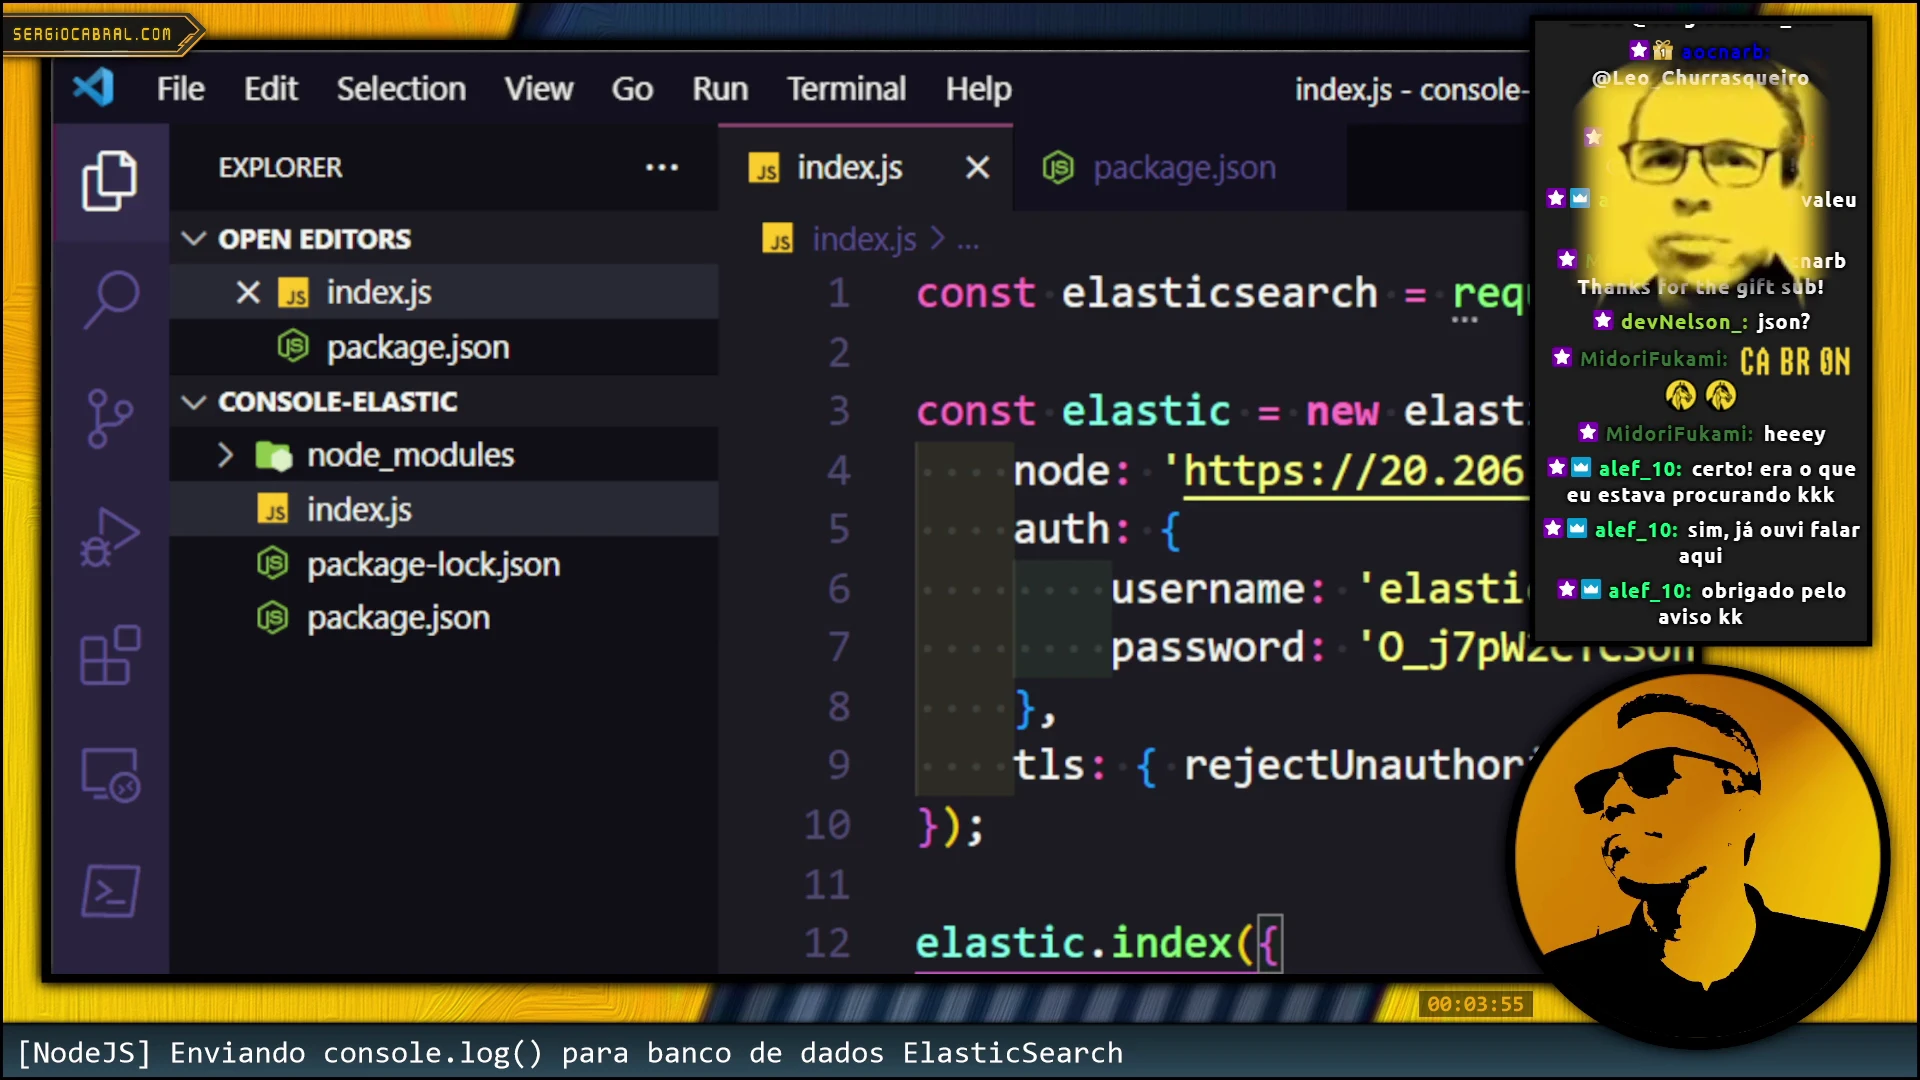Click JS file icon in breadcrumb
1920x1080 pixels.
click(778, 239)
